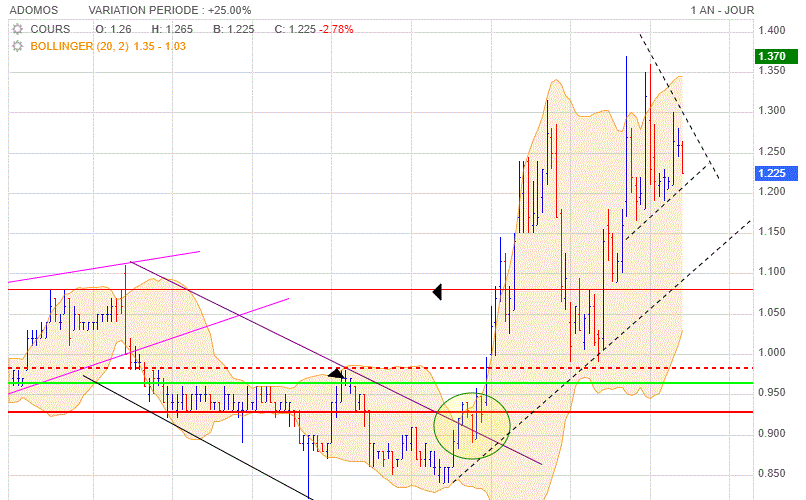The height and width of the screenshot is (500, 806).
Task: Click the 1.250 axis label
Action: 772,151
